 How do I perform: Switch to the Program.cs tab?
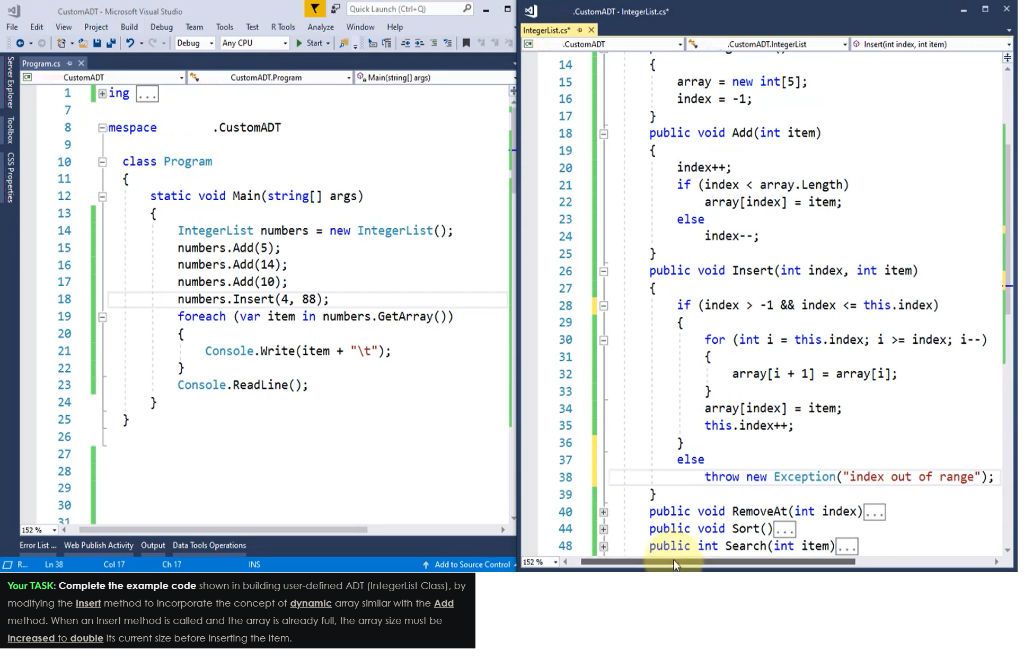point(40,61)
